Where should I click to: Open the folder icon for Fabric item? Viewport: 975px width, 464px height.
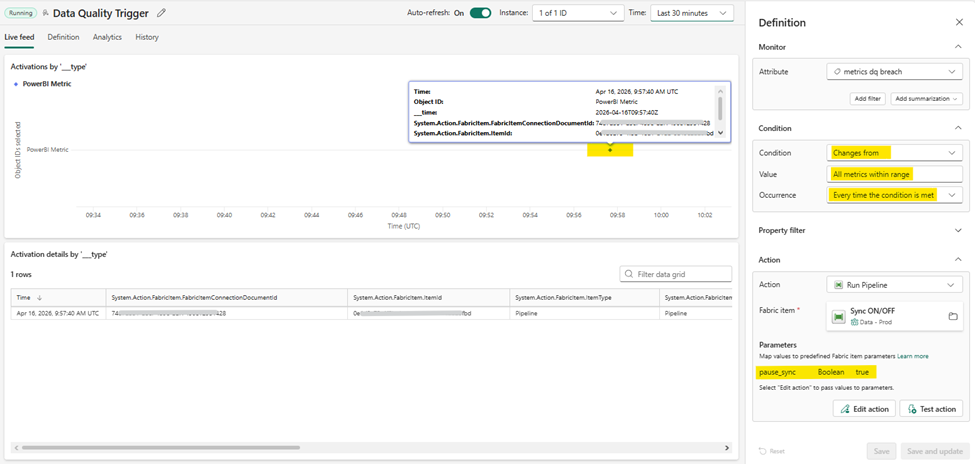coord(953,317)
